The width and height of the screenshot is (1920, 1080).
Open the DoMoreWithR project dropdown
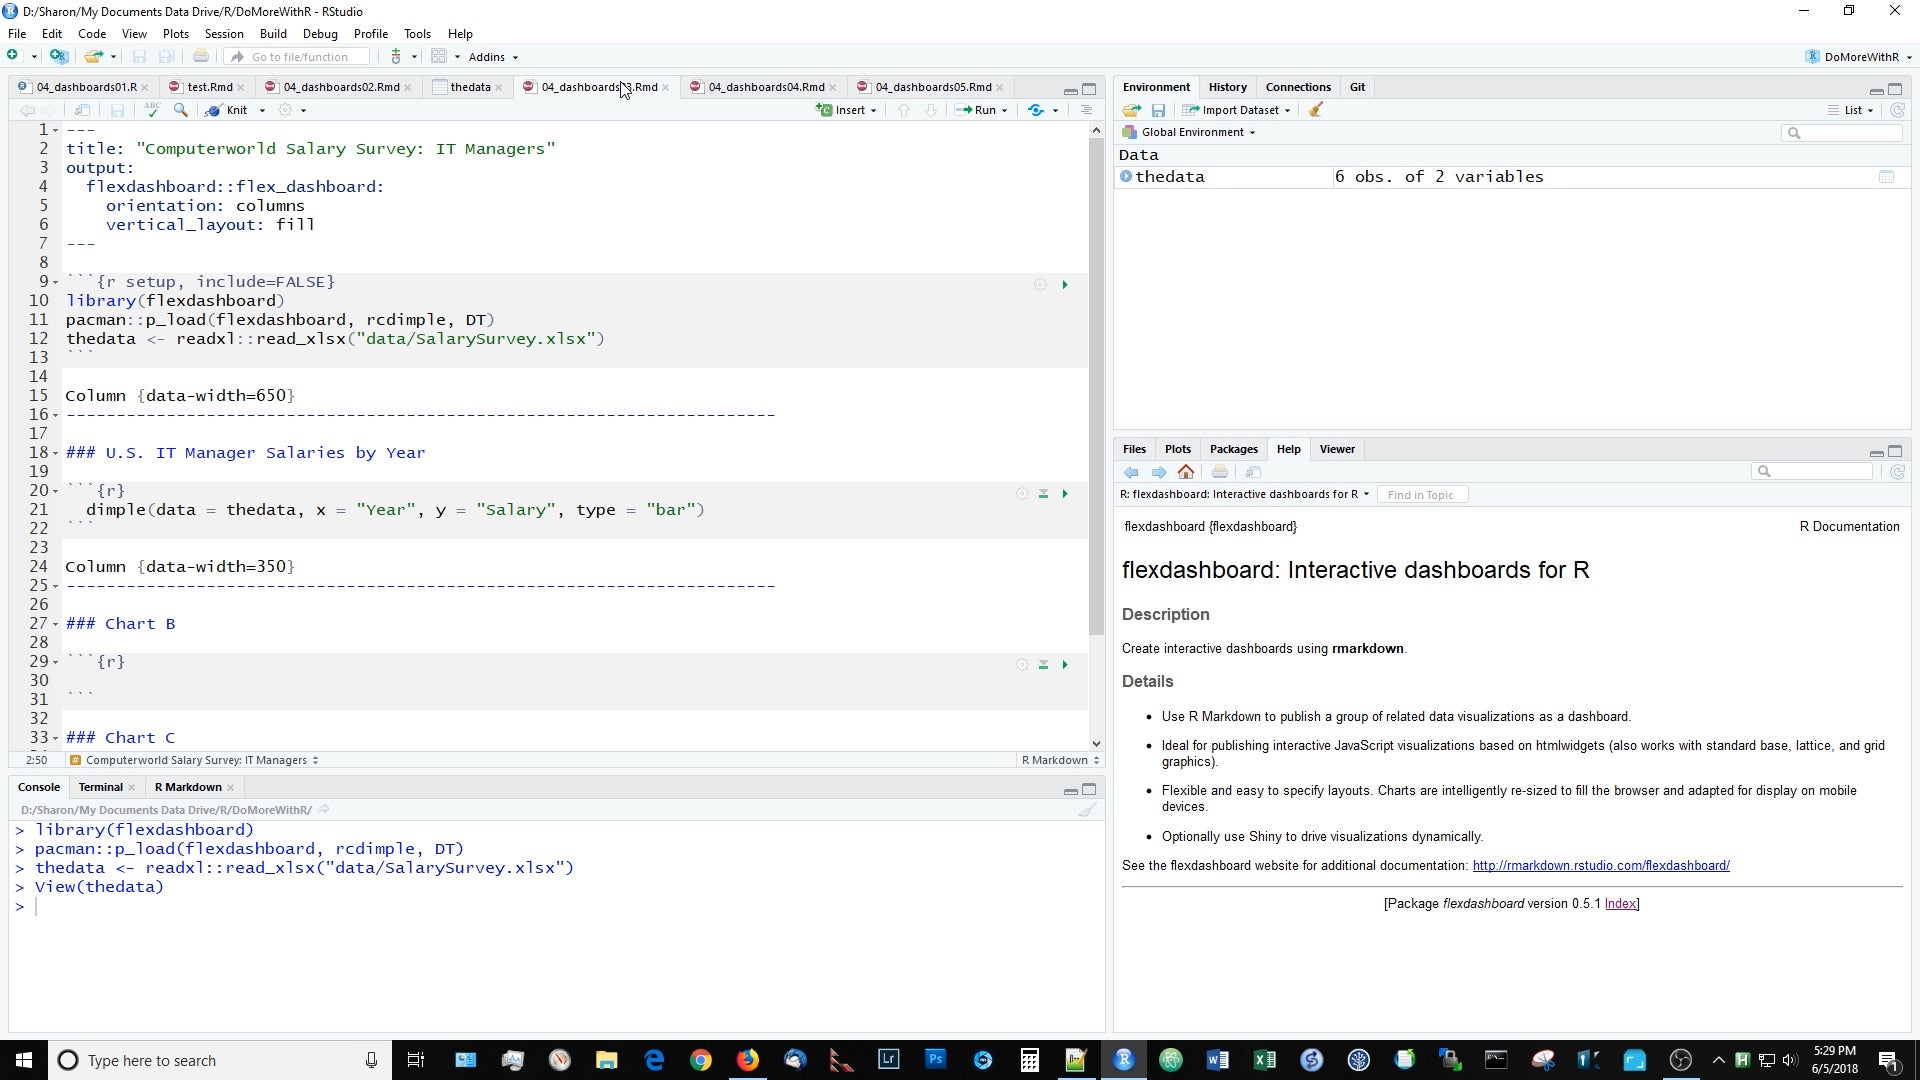point(1859,57)
